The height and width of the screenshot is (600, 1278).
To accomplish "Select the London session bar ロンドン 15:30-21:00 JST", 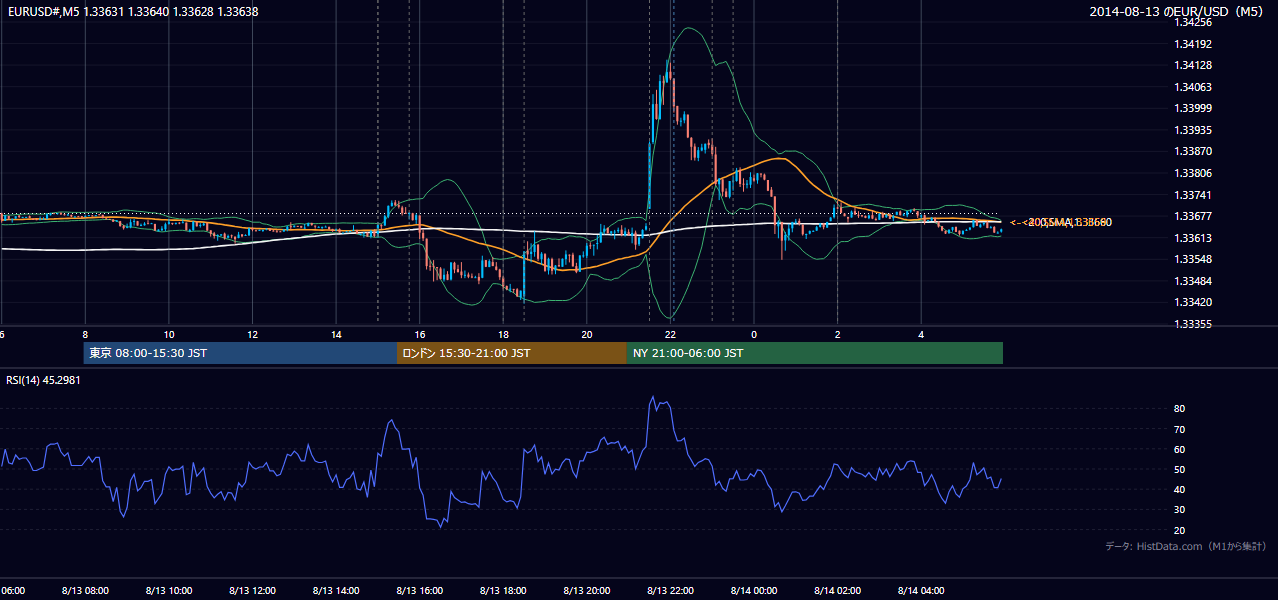I will click(512, 353).
